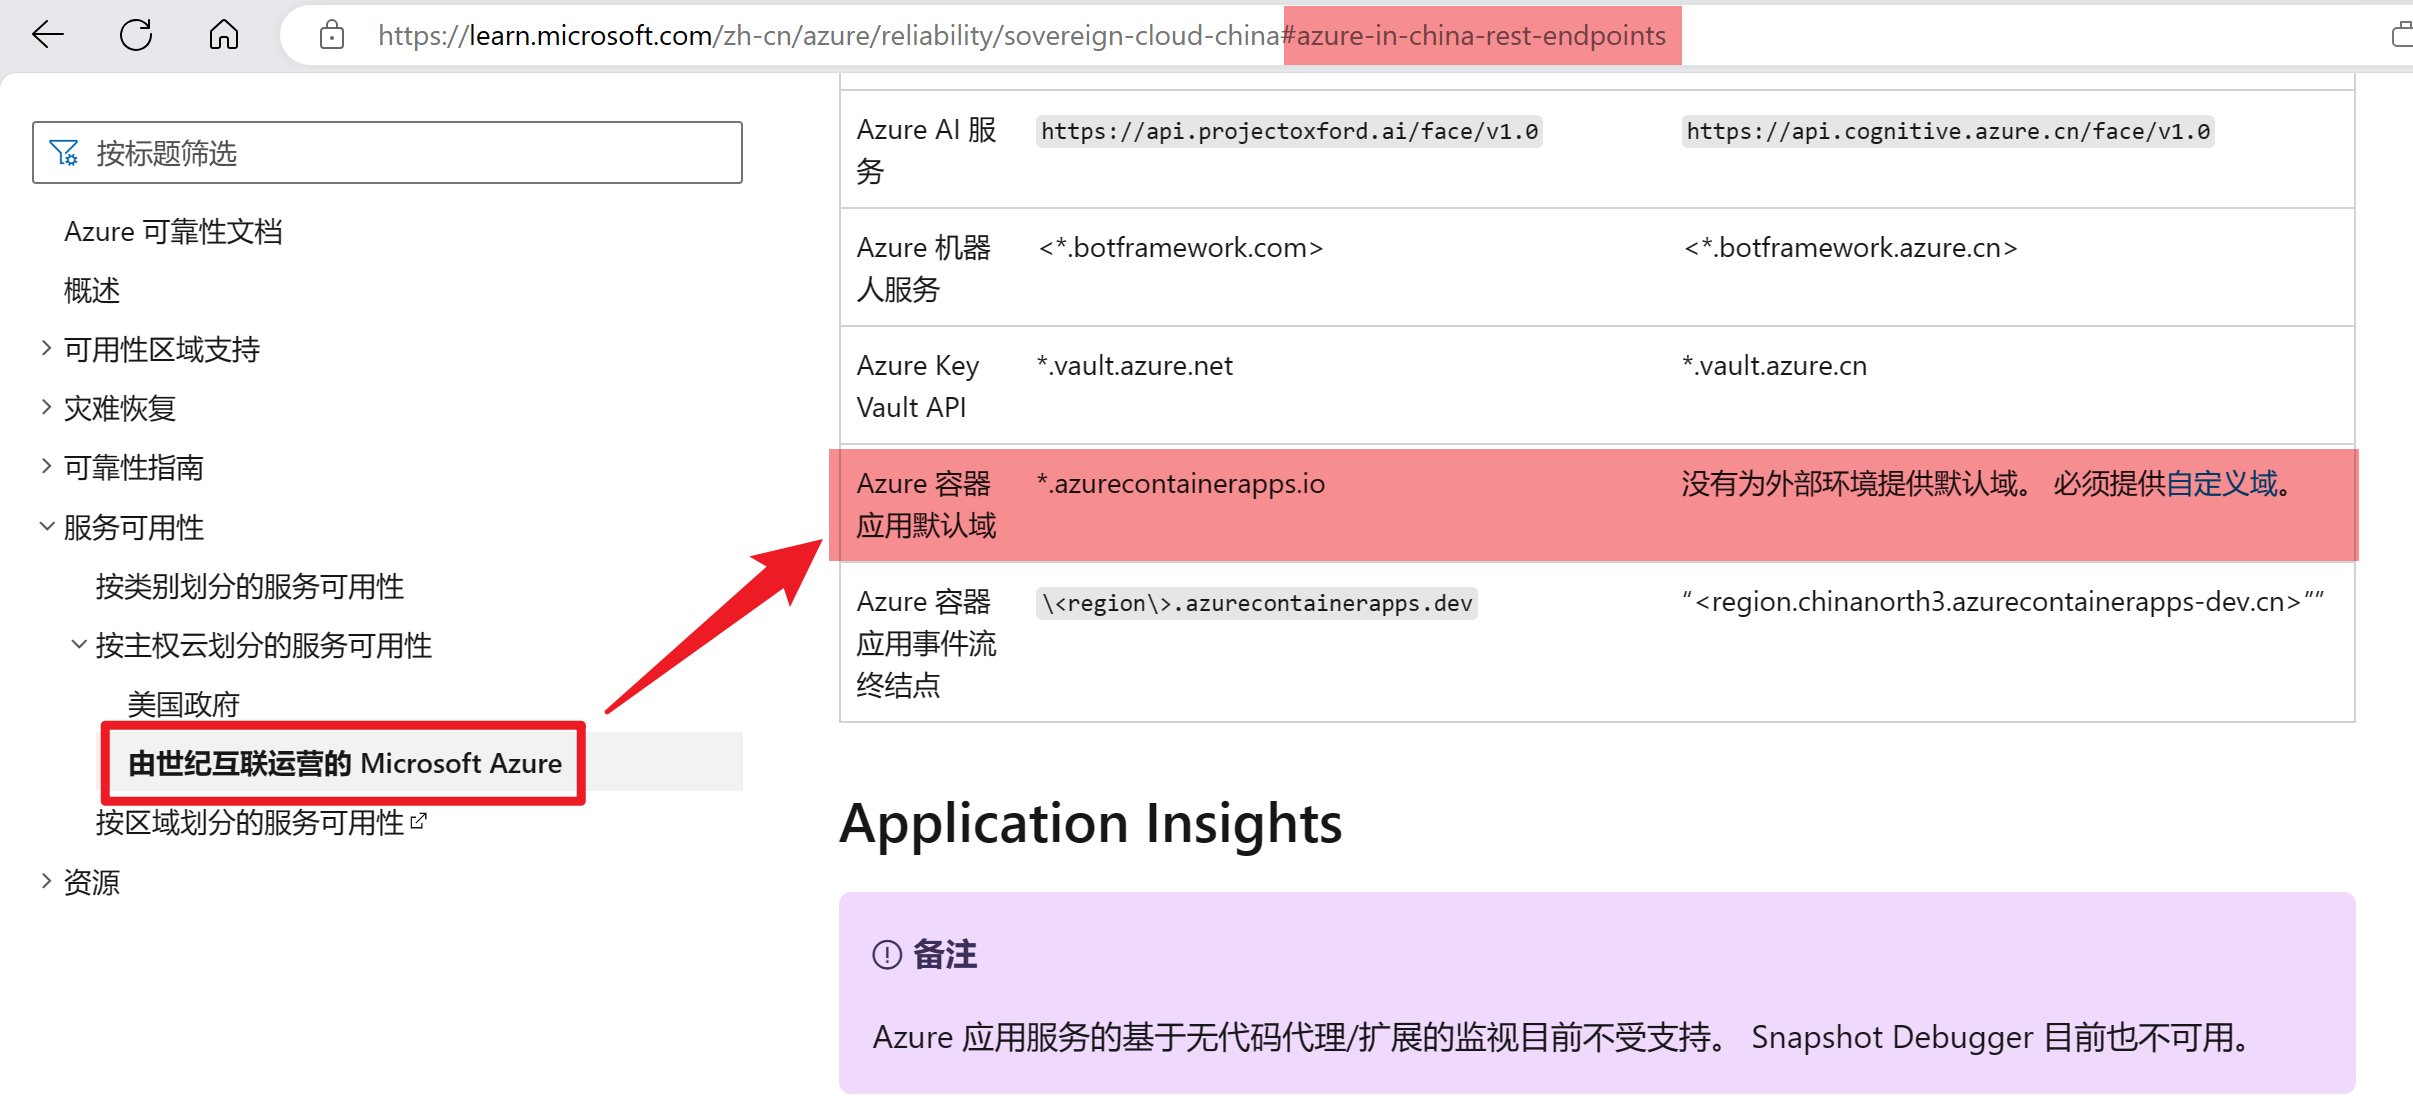This screenshot has height=1115, width=2413.
Task: Click the browser back arrow
Action: click(x=47, y=35)
